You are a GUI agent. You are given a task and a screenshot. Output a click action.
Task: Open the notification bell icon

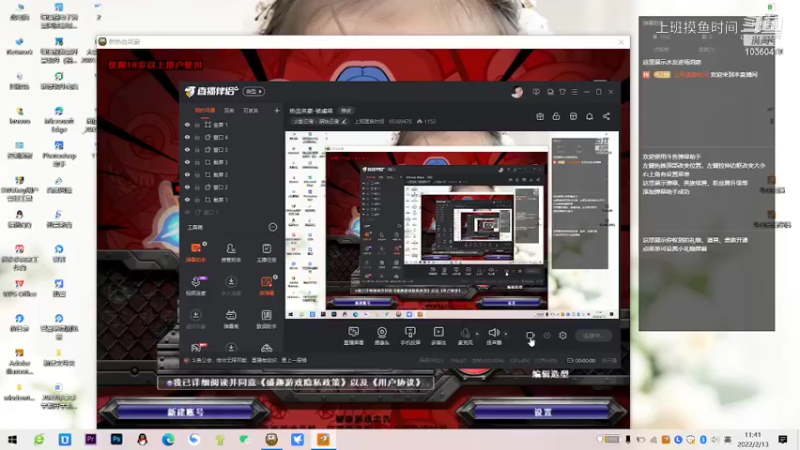589,116
